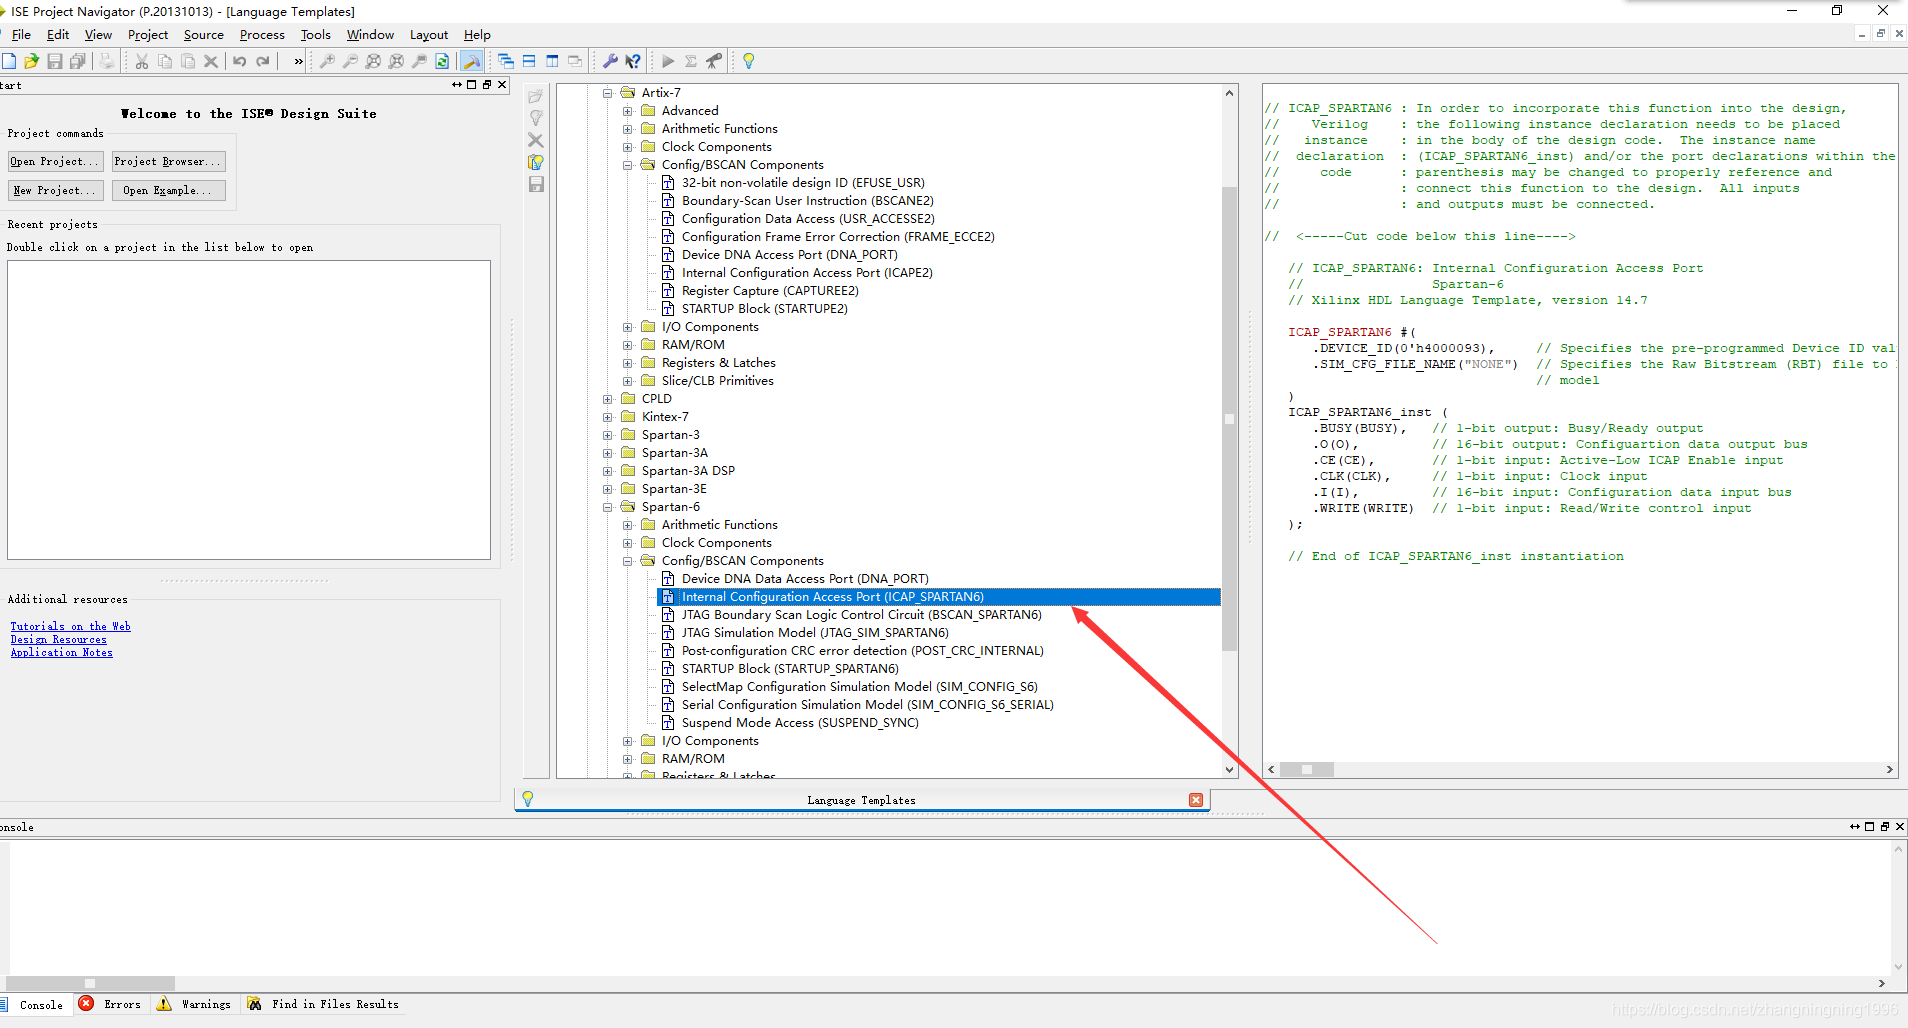Open the Tools menu
Screen dimensions: 1908x1028
click(x=316, y=35)
